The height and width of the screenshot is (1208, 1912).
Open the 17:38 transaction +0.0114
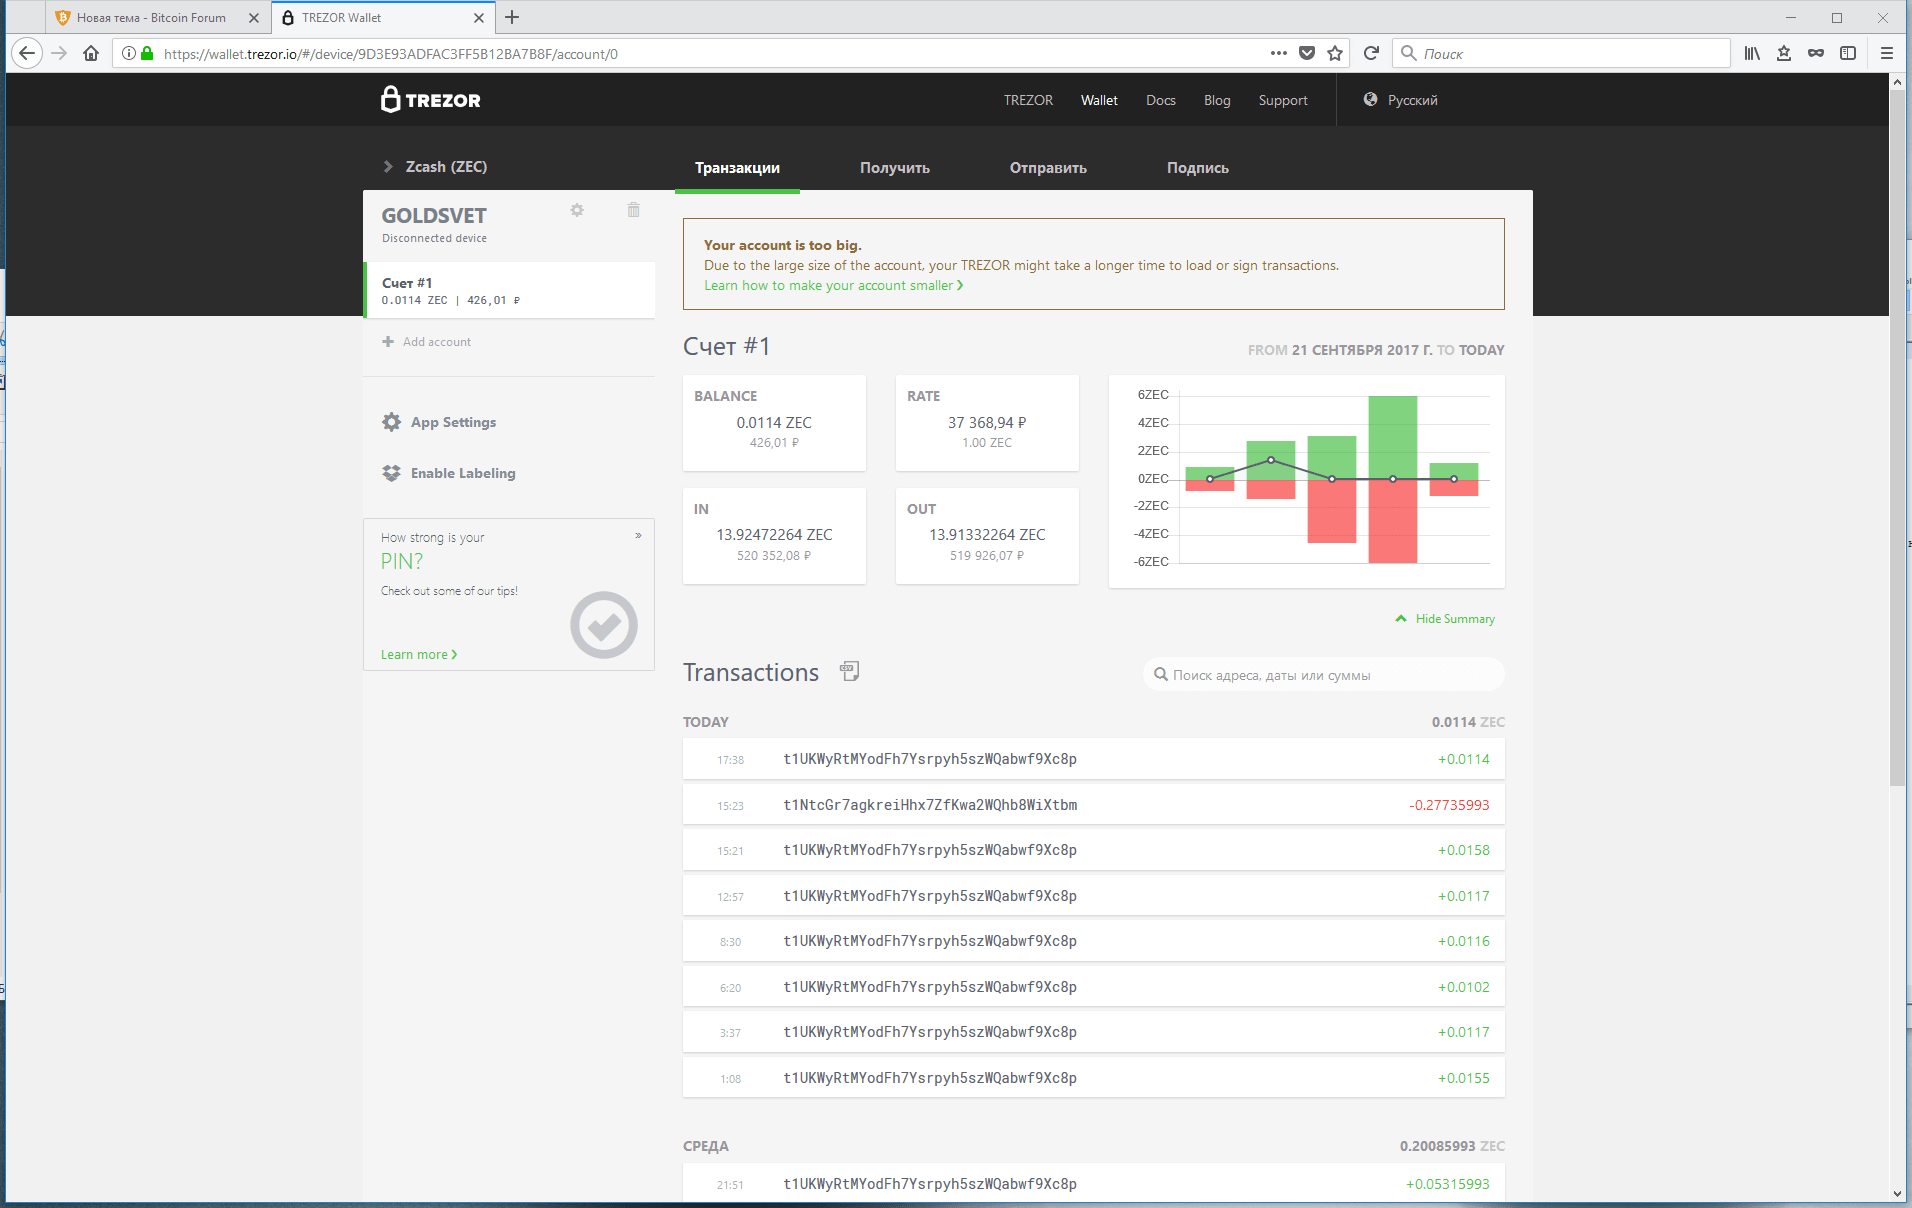(1093, 759)
